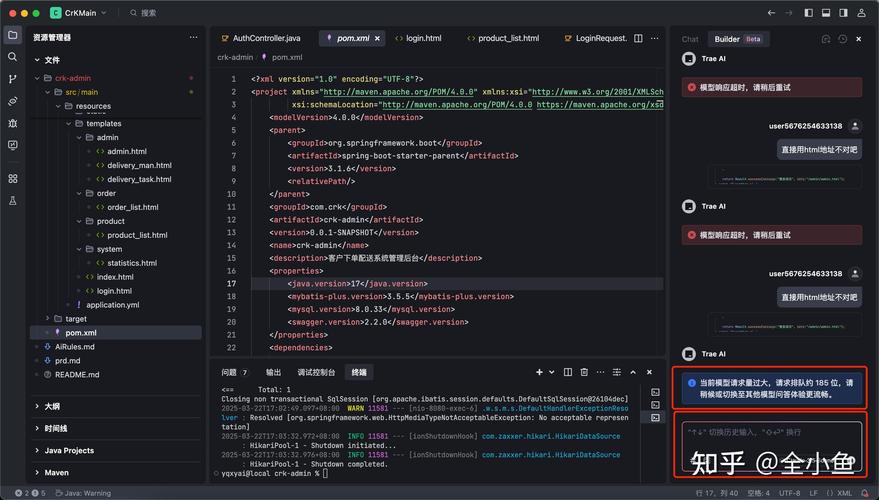Image resolution: width=879 pixels, height=500 pixels.
Task: Maximize panel with the up chevron
Action: click(633, 372)
